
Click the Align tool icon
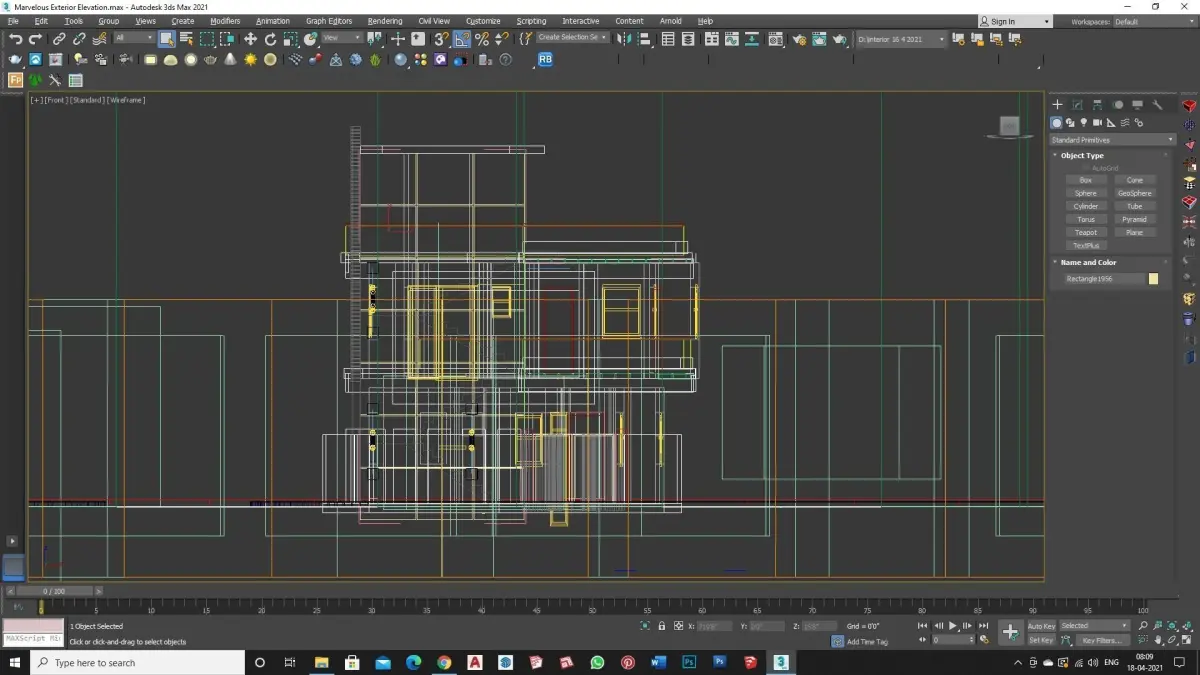[x=645, y=39]
